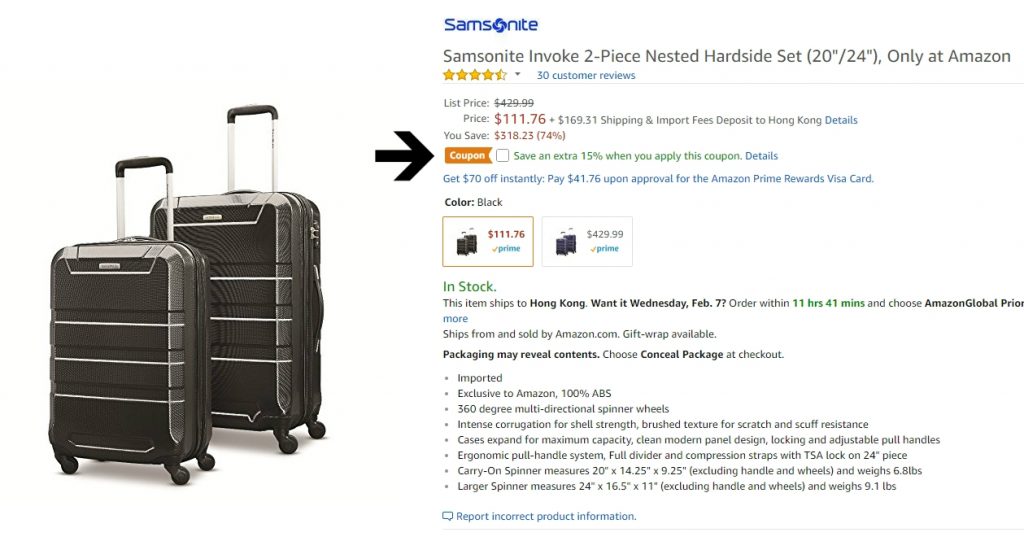
Task: Open the 30 customer reviews link
Action: pyautogui.click(x=585, y=76)
